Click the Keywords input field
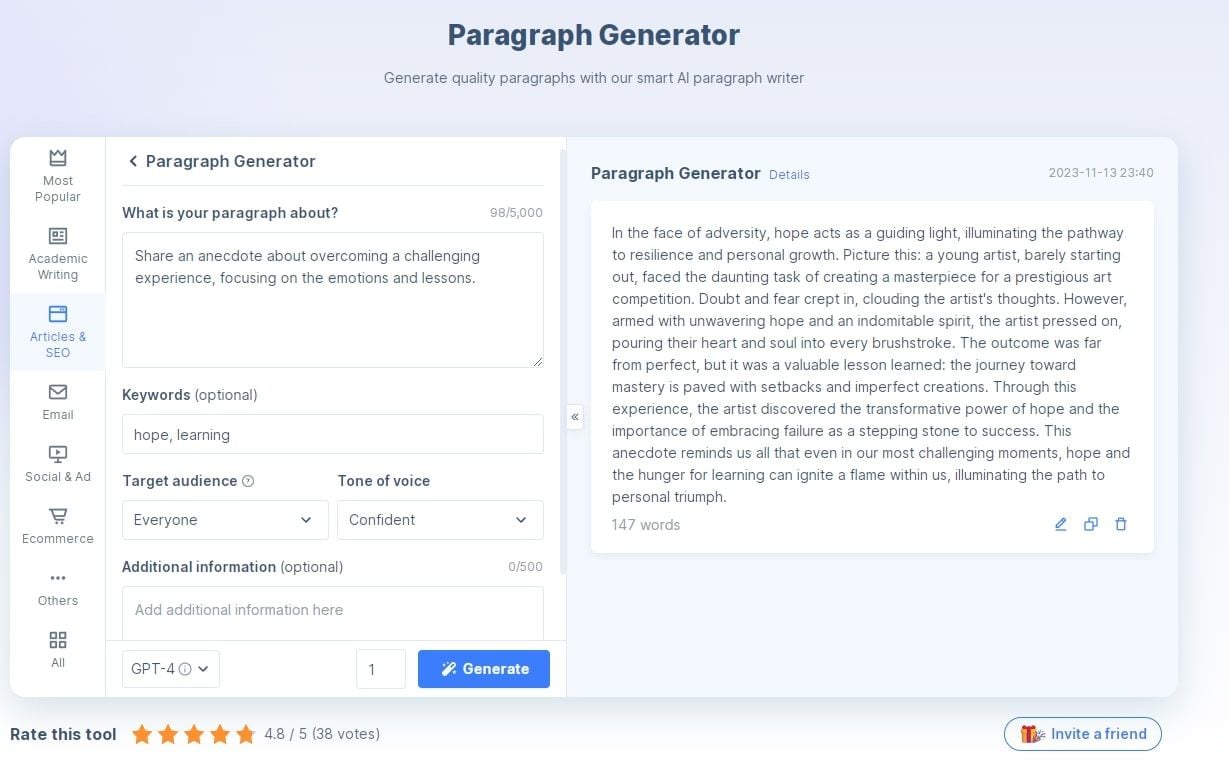This screenshot has height=767, width=1229. pos(333,434)
